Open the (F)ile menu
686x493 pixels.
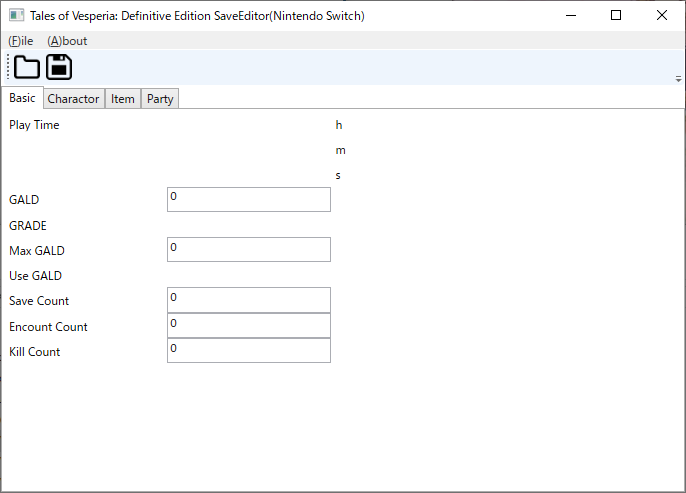[21, 41]
